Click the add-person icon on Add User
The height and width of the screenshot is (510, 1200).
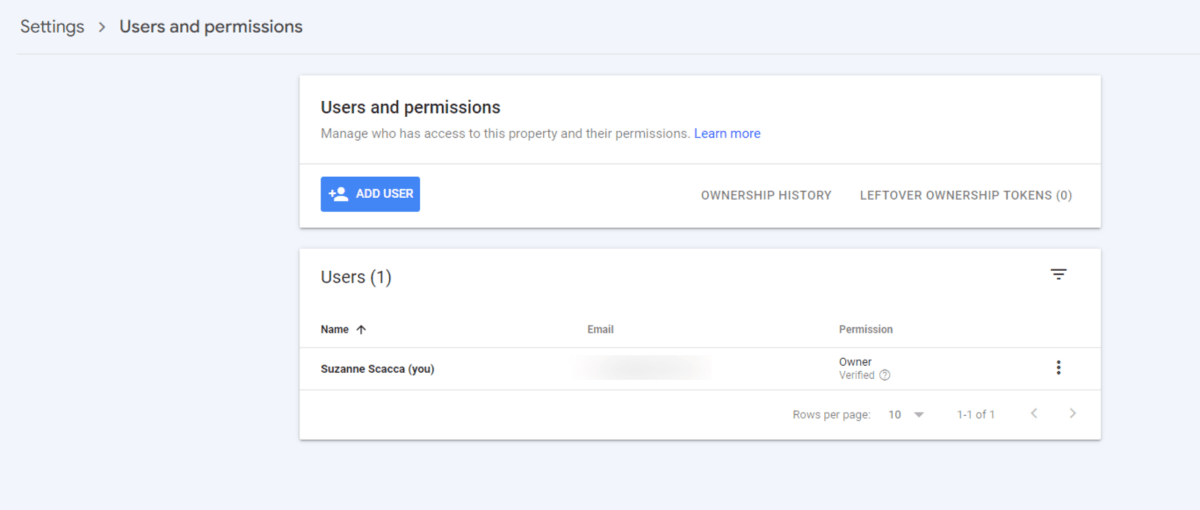339,194
